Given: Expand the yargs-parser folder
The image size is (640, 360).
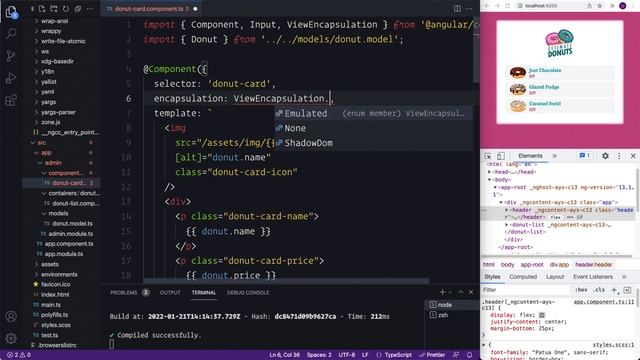Looking at the screenshot, I should point(58,112).
